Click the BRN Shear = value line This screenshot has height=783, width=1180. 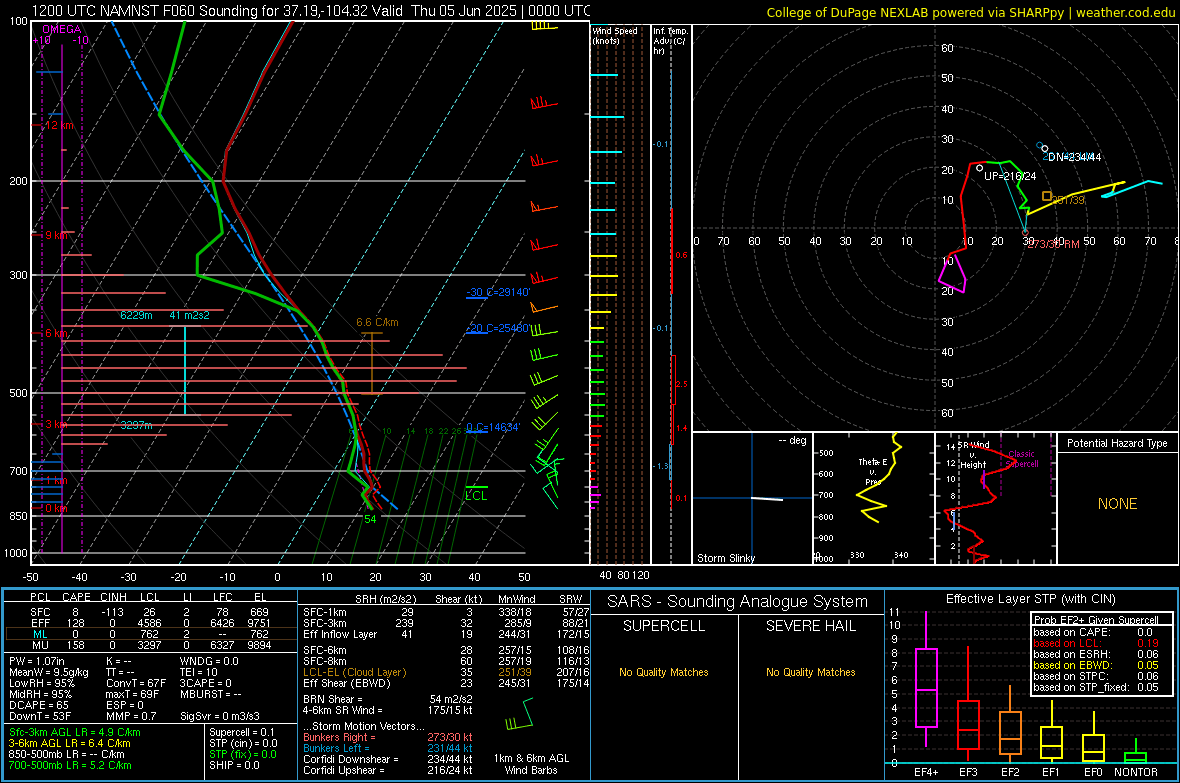tap(388, 699)
